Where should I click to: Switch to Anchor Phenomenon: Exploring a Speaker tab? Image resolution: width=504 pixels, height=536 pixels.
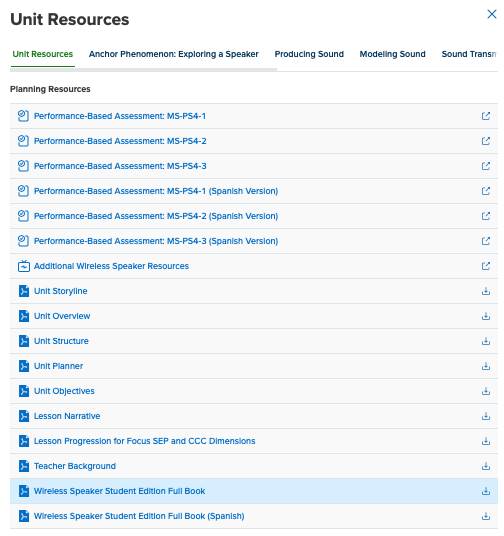coord(174,54)
